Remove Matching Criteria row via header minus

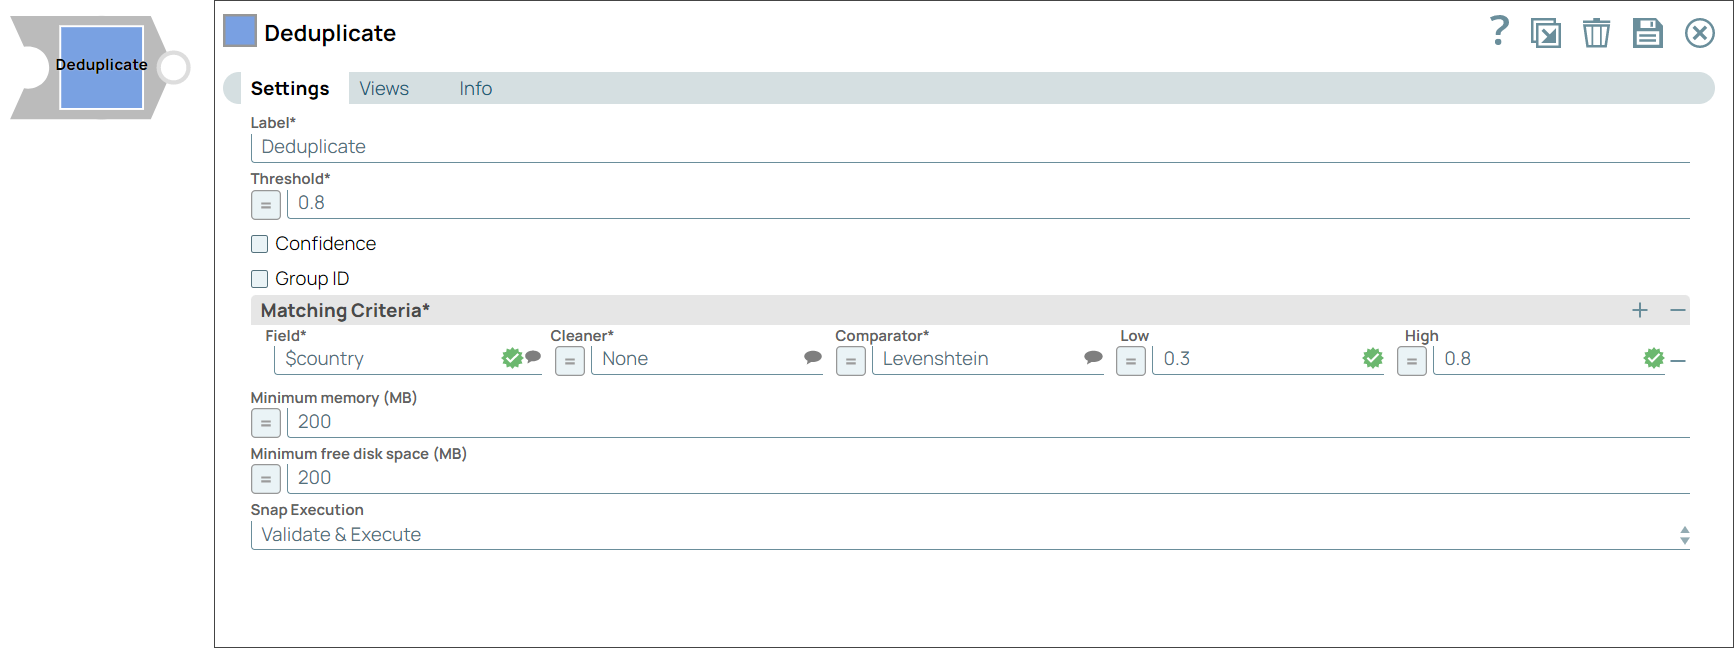pyautogui.click(x=1678, y=310)
